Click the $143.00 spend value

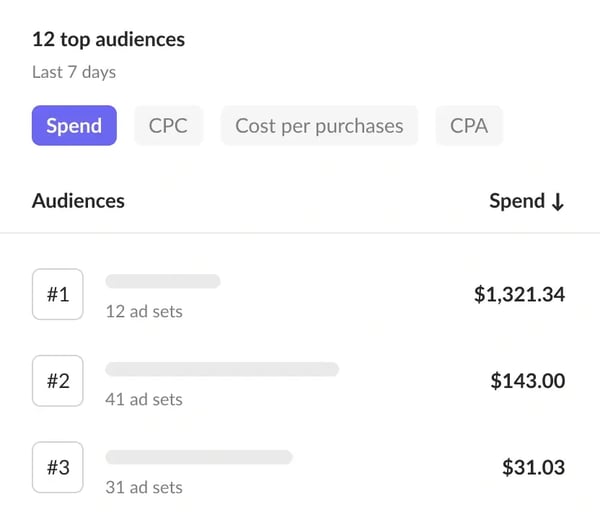tap(527, 381)
